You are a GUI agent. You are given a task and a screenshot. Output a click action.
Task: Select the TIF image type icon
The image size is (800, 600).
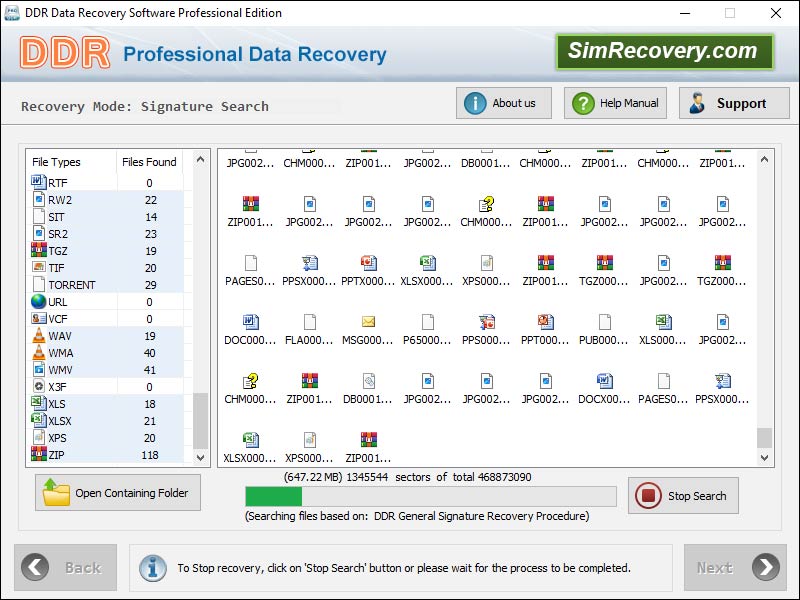[x=39, y=267]
